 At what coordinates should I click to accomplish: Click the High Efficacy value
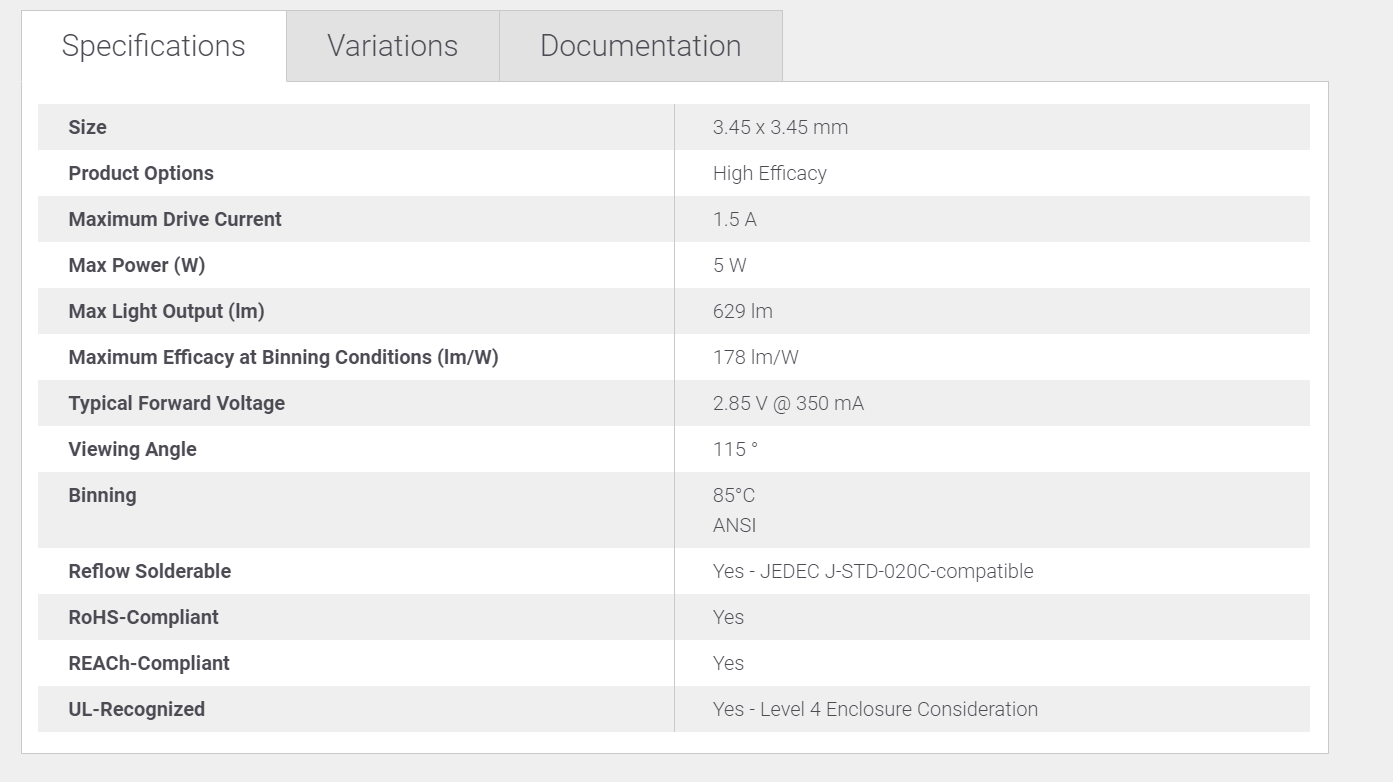coord(770,173)
